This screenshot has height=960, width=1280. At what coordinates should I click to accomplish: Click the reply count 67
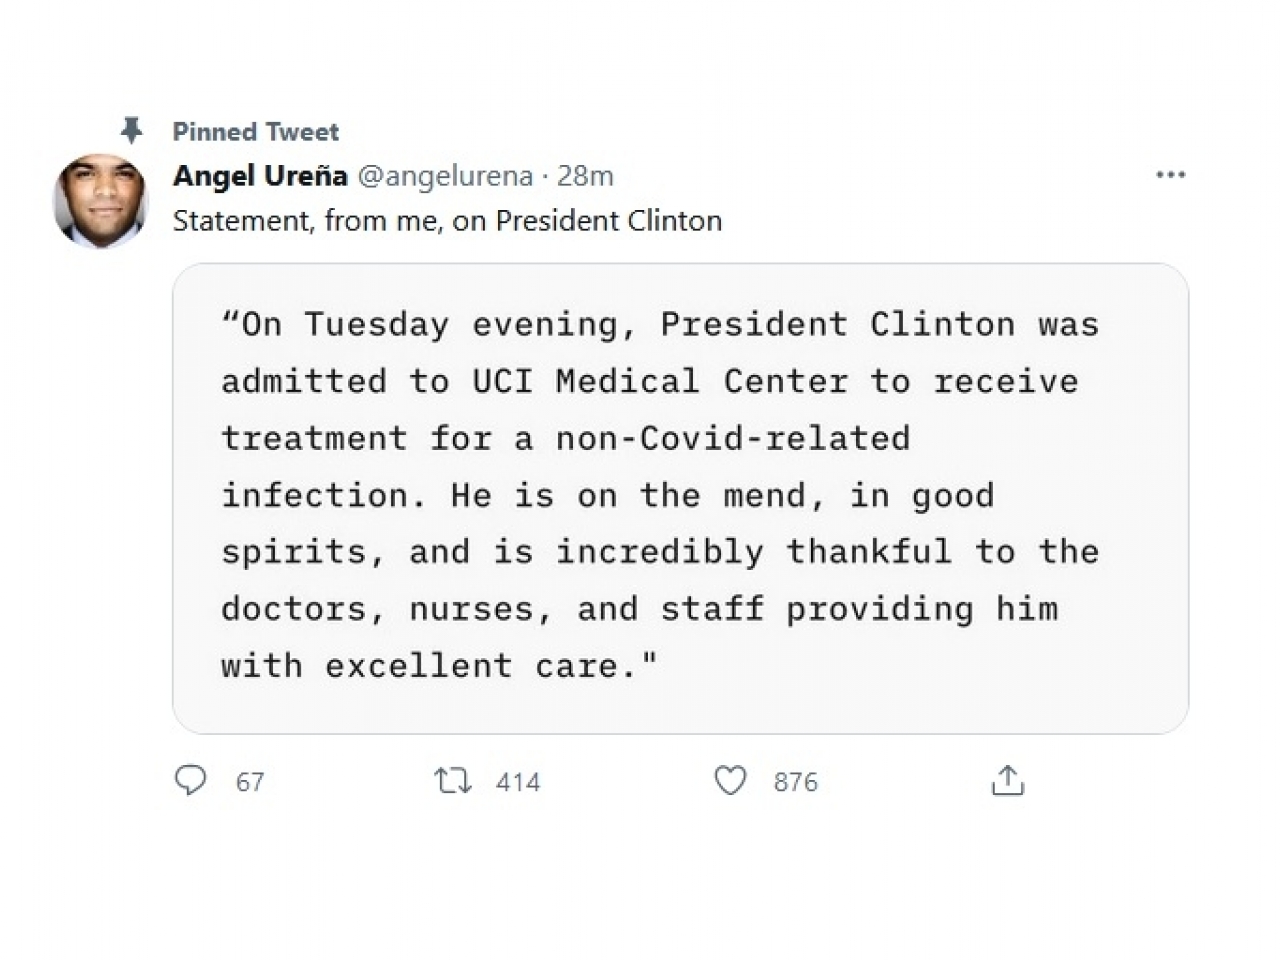point(250,782)
